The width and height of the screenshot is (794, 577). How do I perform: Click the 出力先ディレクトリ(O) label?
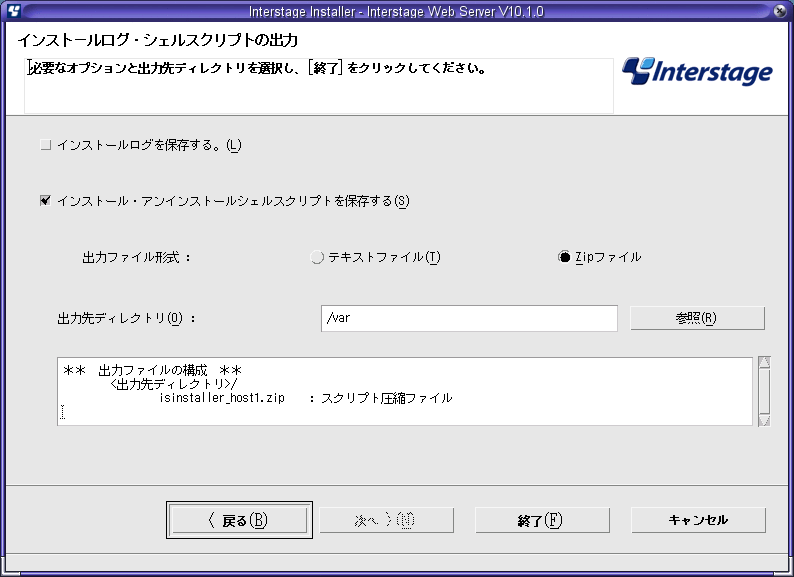(127, 319)
